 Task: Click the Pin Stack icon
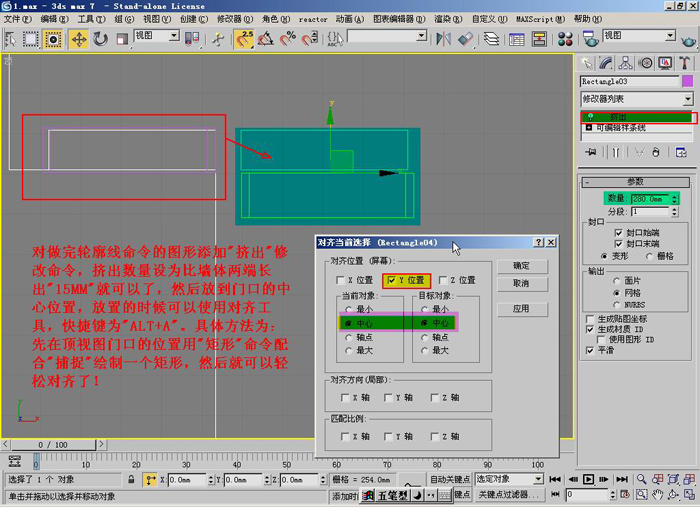click(x=591, y=153)
